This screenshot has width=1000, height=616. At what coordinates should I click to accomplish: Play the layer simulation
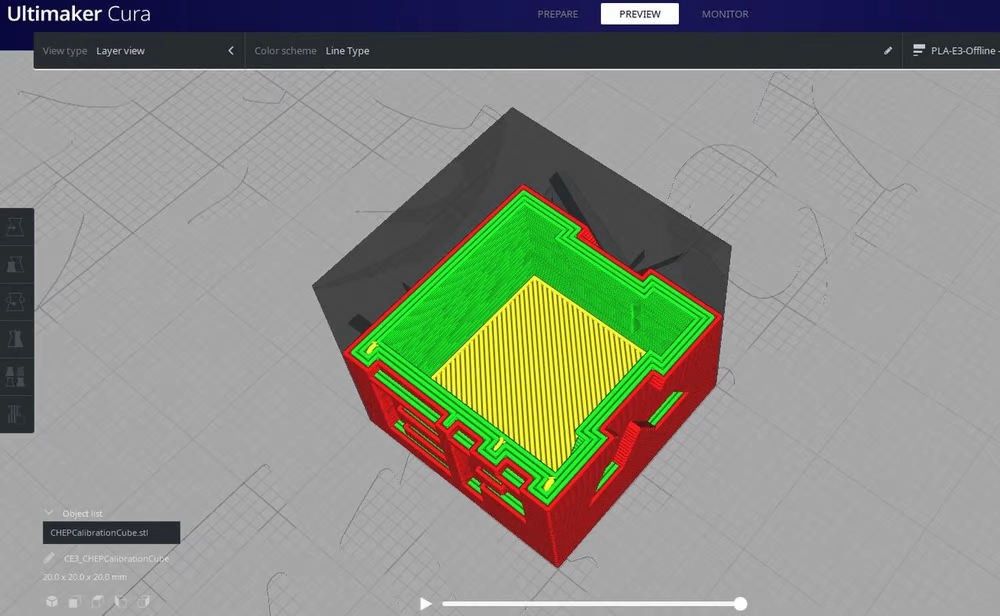425,603
